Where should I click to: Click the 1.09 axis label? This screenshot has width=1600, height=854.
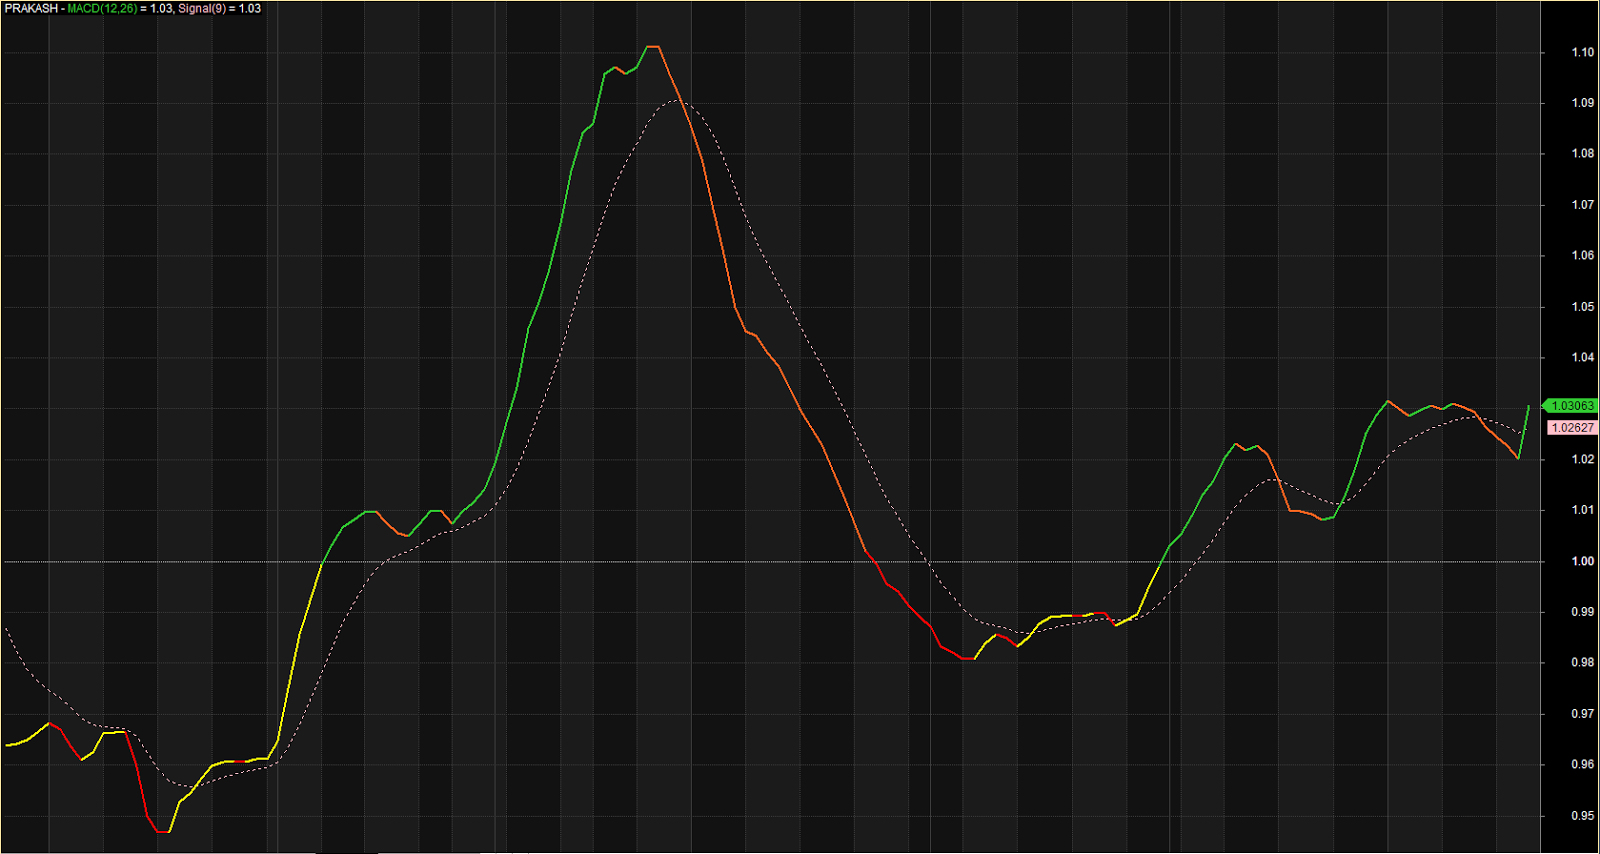1583,103
